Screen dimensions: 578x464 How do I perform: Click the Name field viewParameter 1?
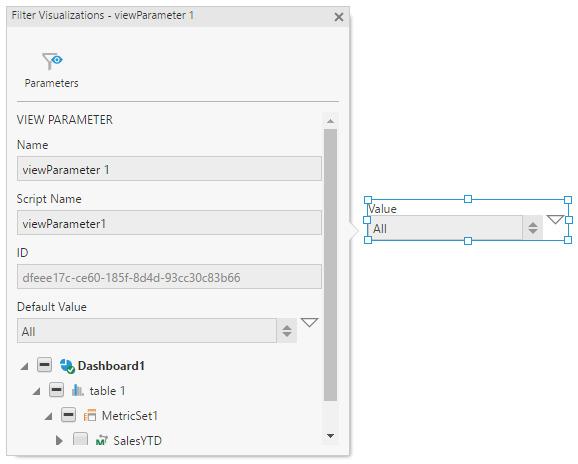pos(169,169)
